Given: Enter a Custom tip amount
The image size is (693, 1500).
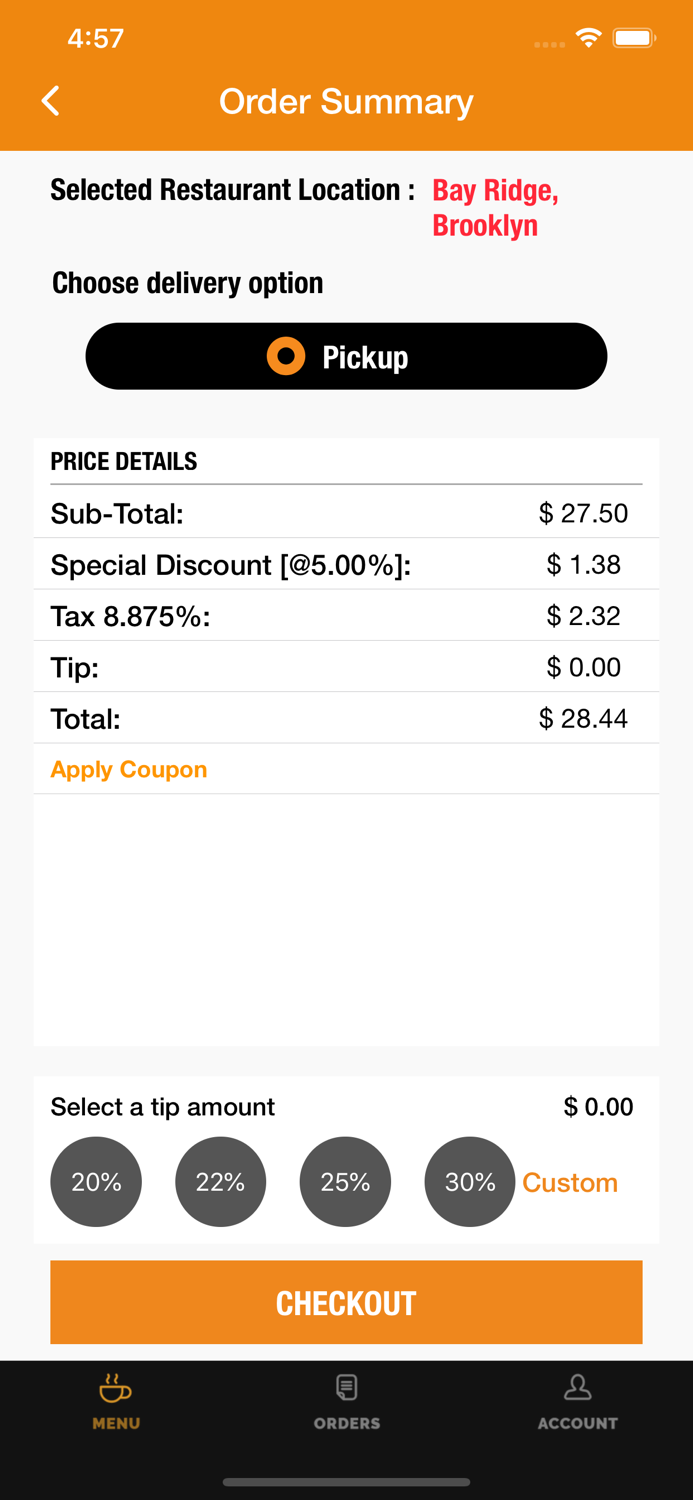Looking at the screenshot, I should [570, 1183].
